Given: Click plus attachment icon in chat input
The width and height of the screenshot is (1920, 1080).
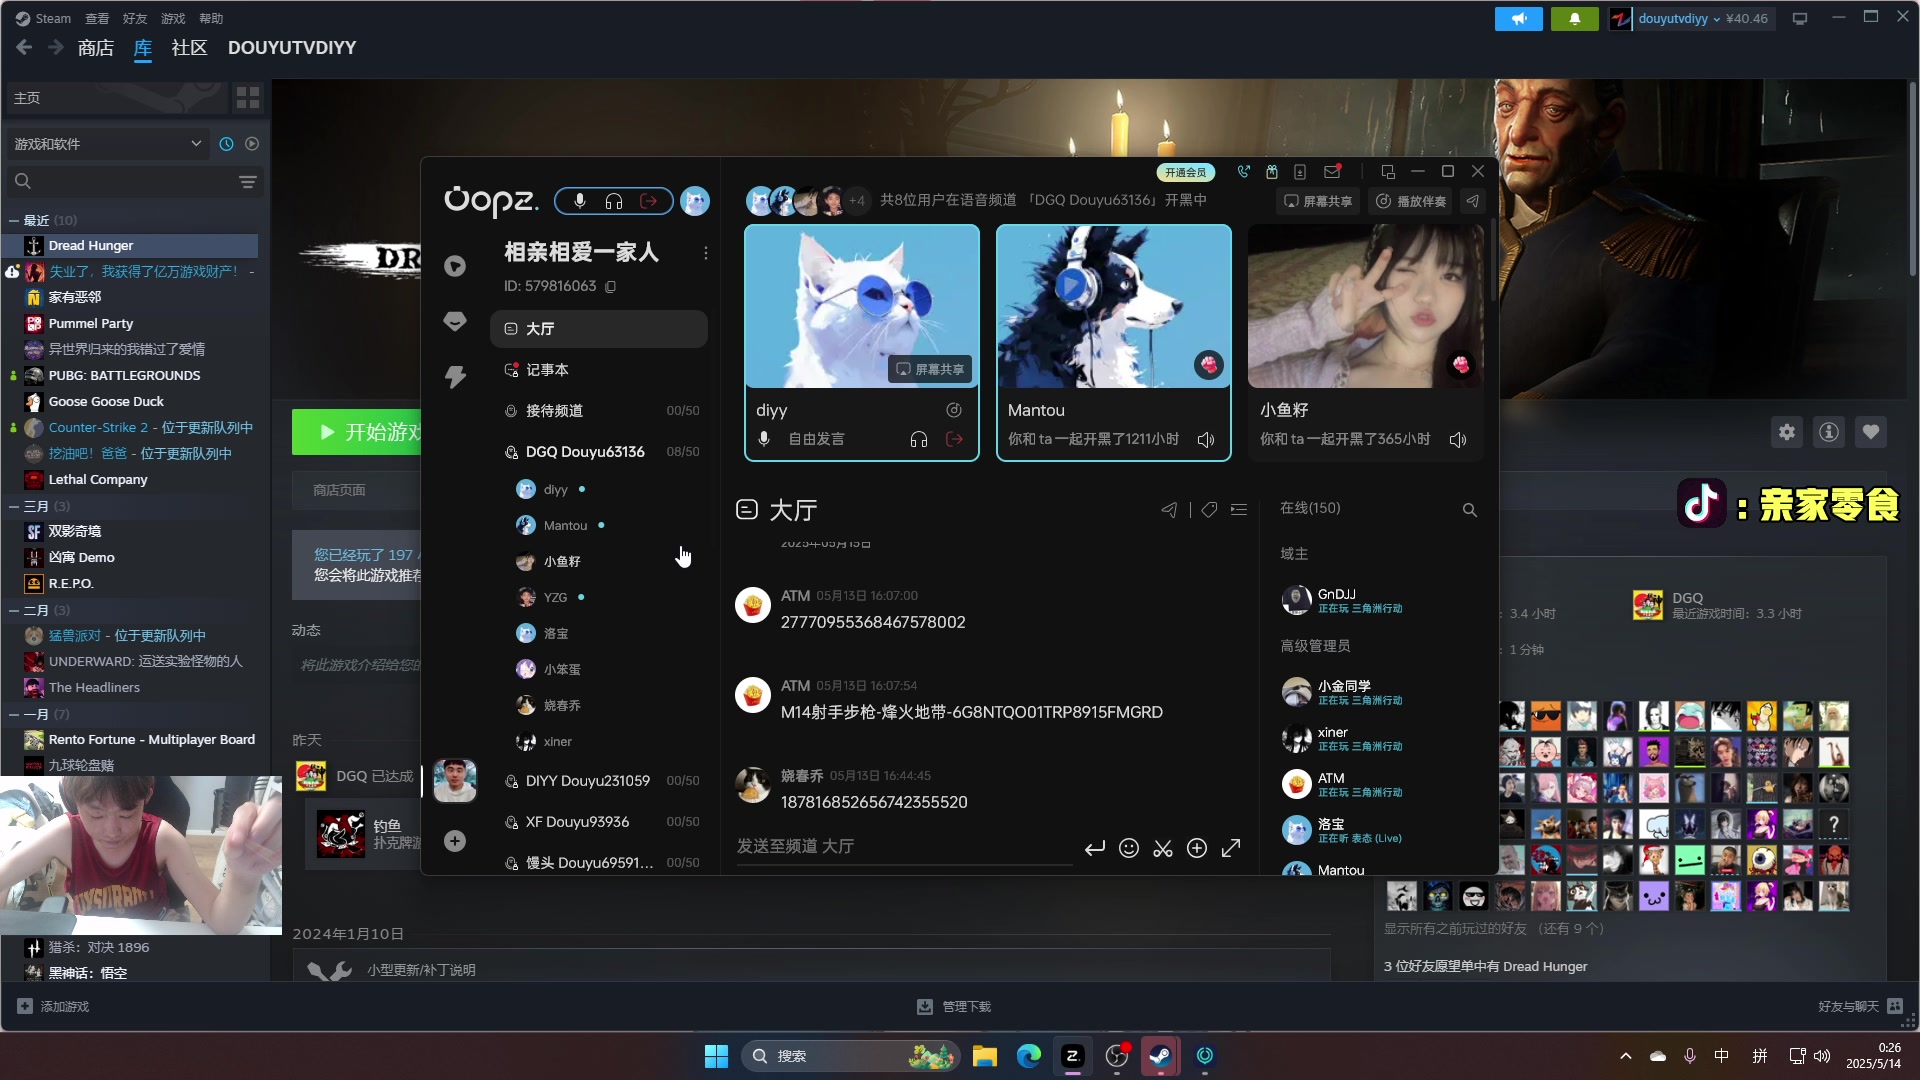Looking at the screenshot, I should click(1197, 848).
